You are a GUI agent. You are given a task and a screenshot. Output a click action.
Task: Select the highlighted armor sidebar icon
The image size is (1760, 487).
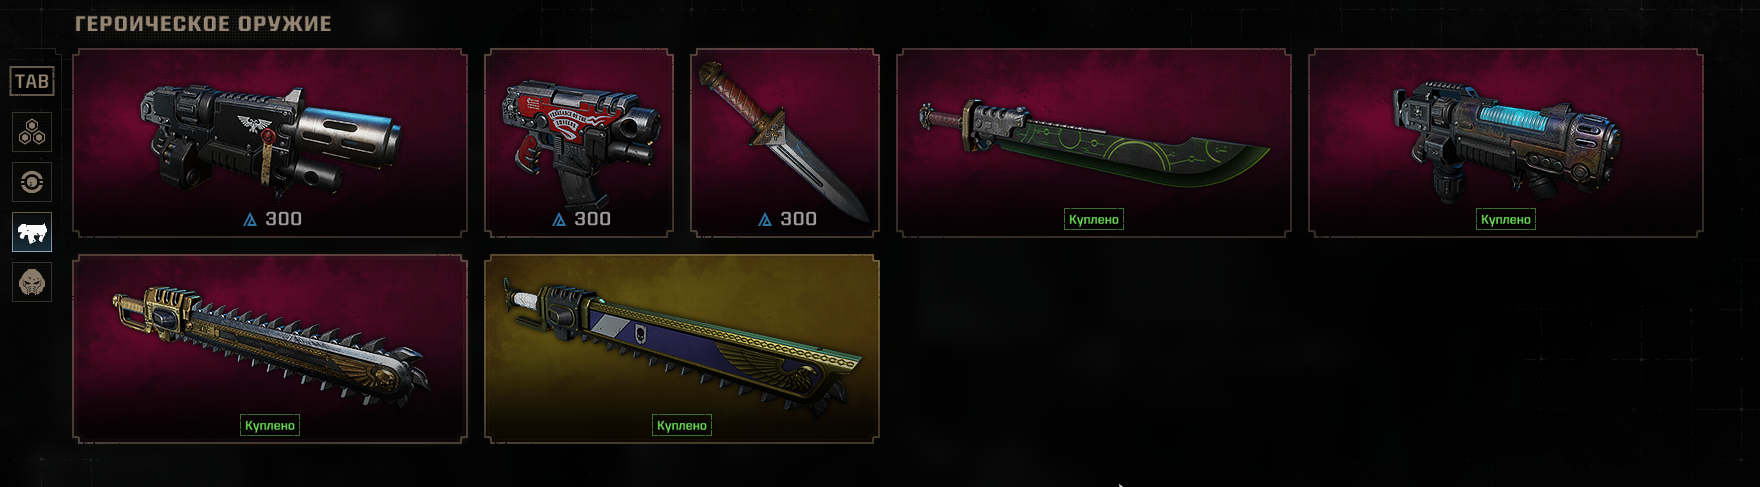pyautogui.click(x=32, y=232)
